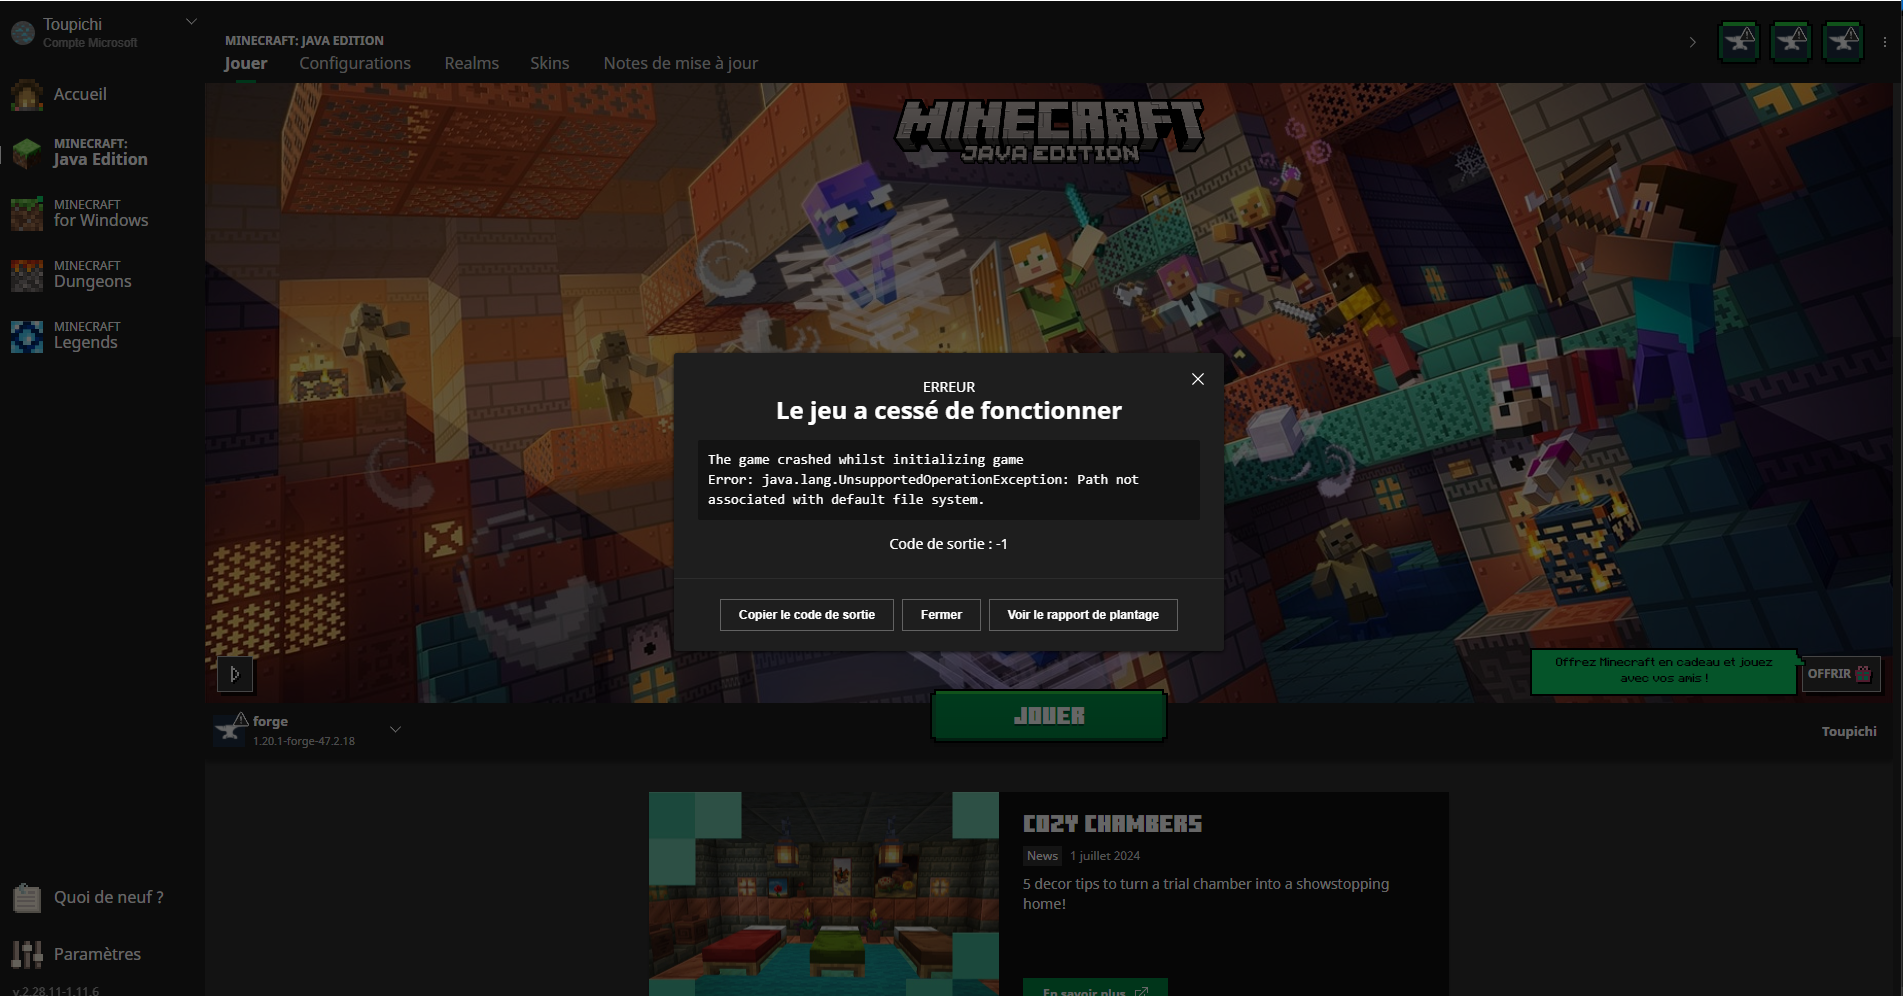
Task: Click the Fermer button
Action: pos(941,615)
